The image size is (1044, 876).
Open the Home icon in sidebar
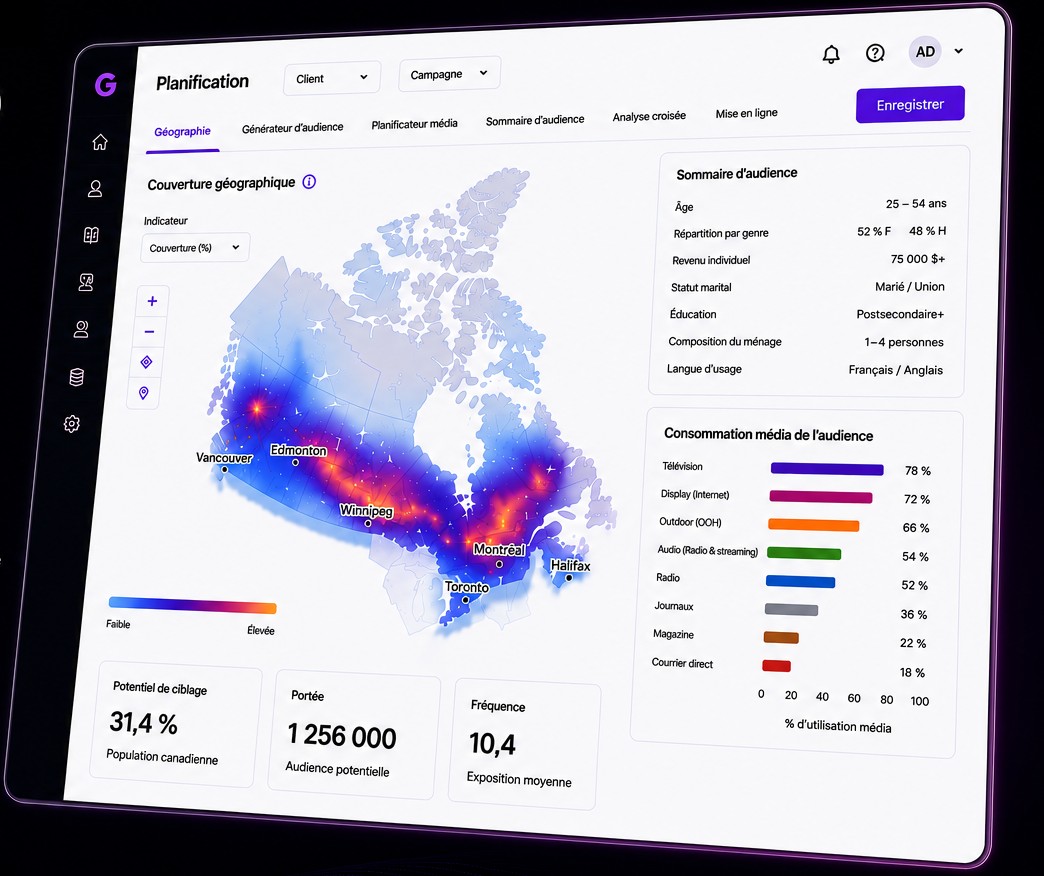click(100, 142)
